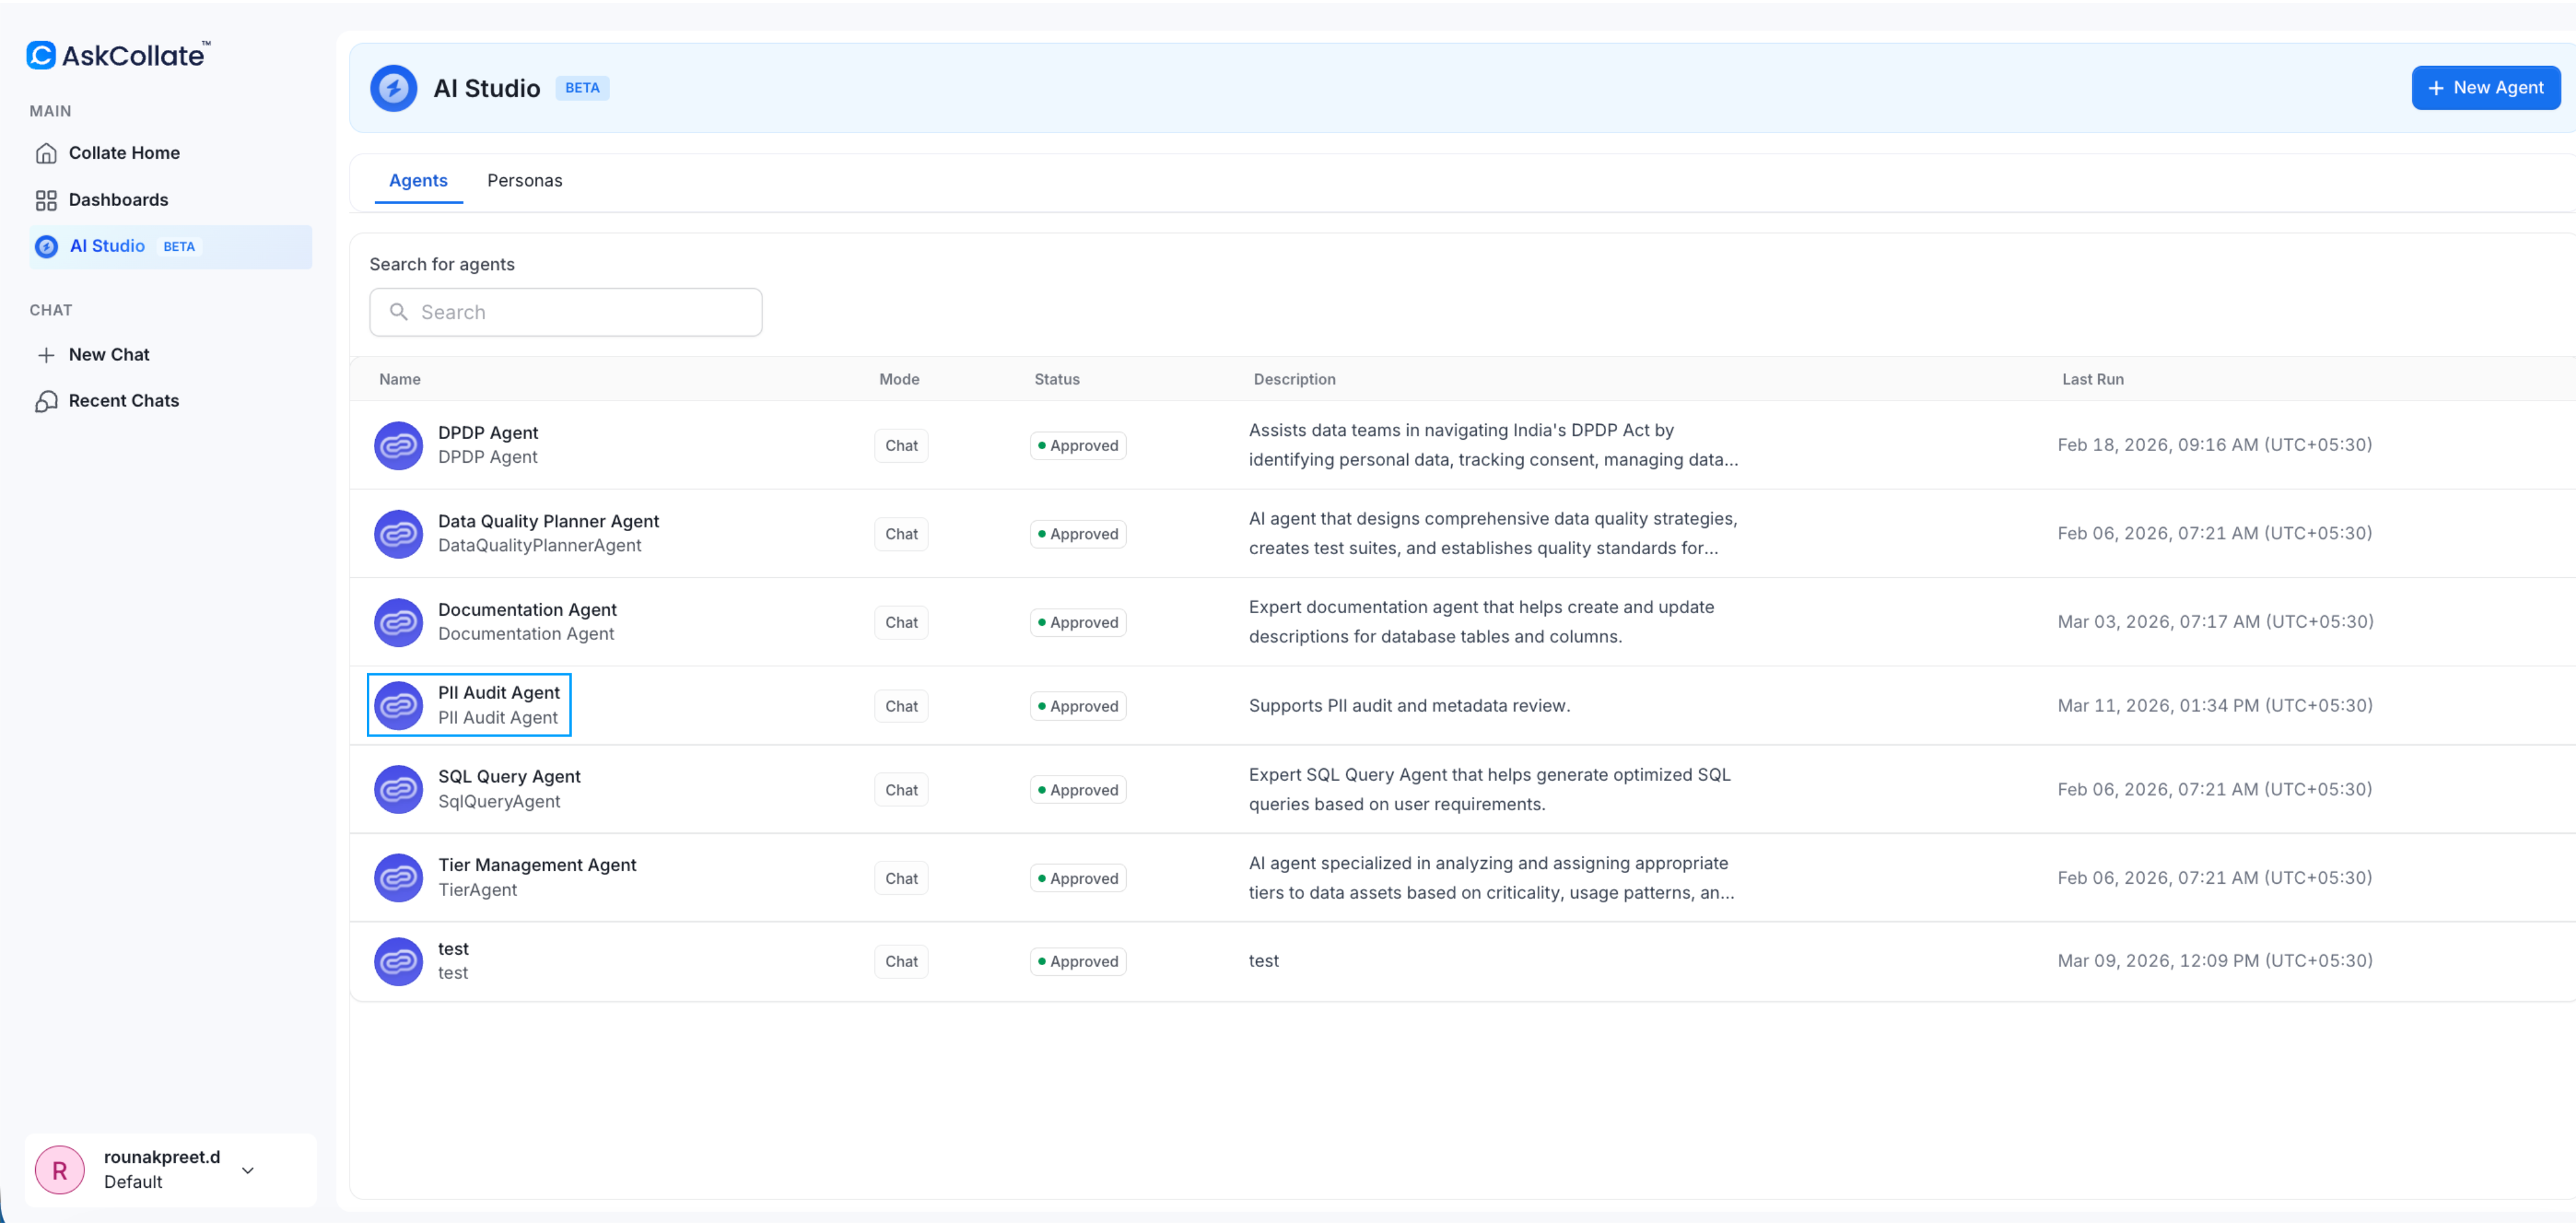
Task: Start a New Chat
Action: point(108,355)
